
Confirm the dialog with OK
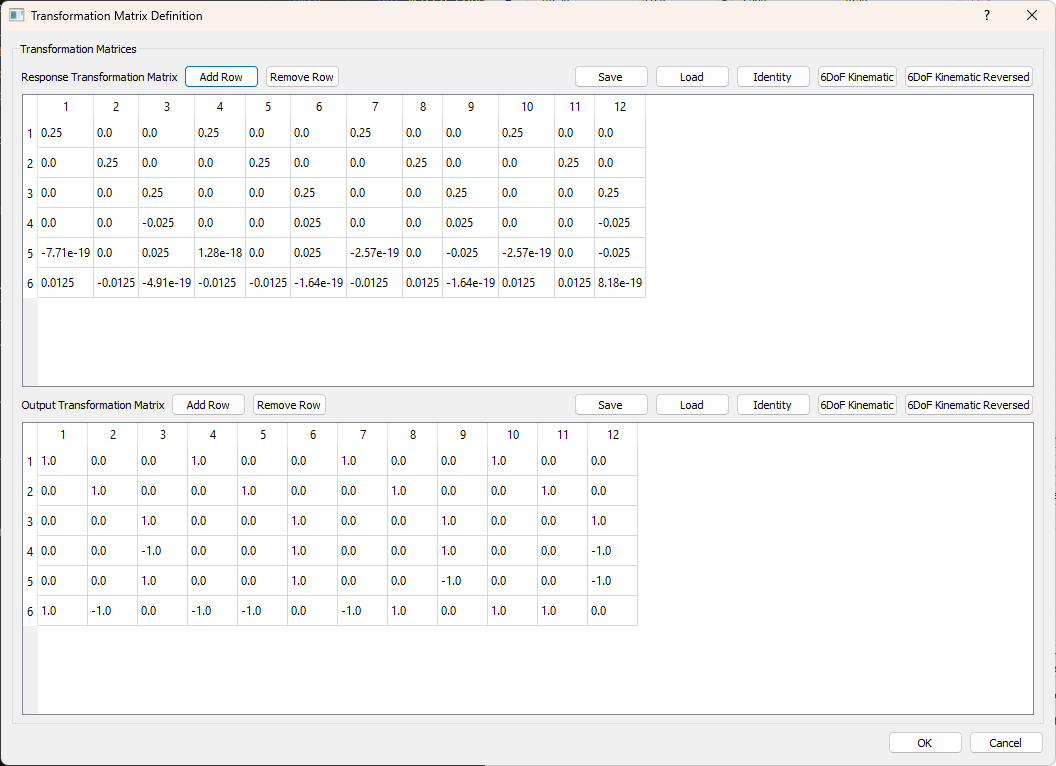(x=925, y=742)
